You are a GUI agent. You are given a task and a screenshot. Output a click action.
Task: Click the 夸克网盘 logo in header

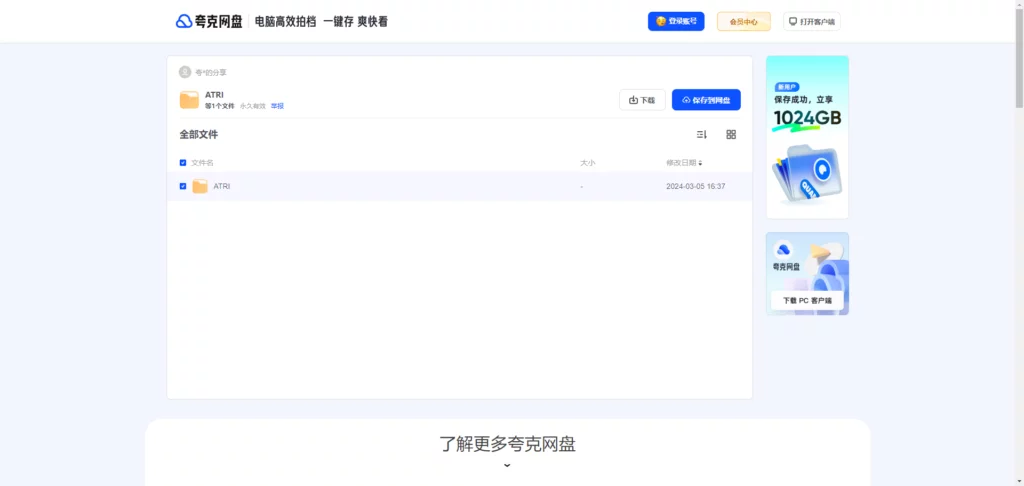click(x=209, y=22)
